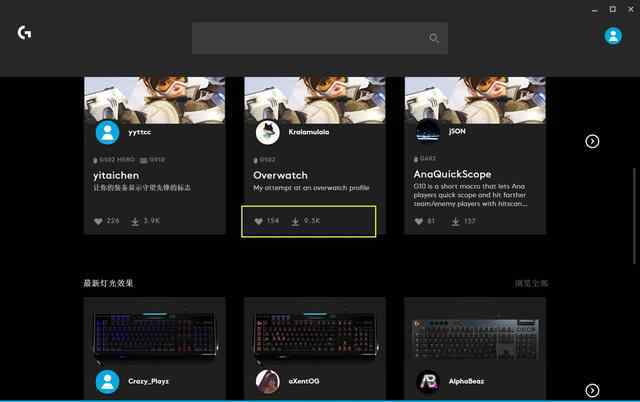Open the yyttcc card's Tracer banner image
This screenshot has width=640, height=402.
pos(154,100)
